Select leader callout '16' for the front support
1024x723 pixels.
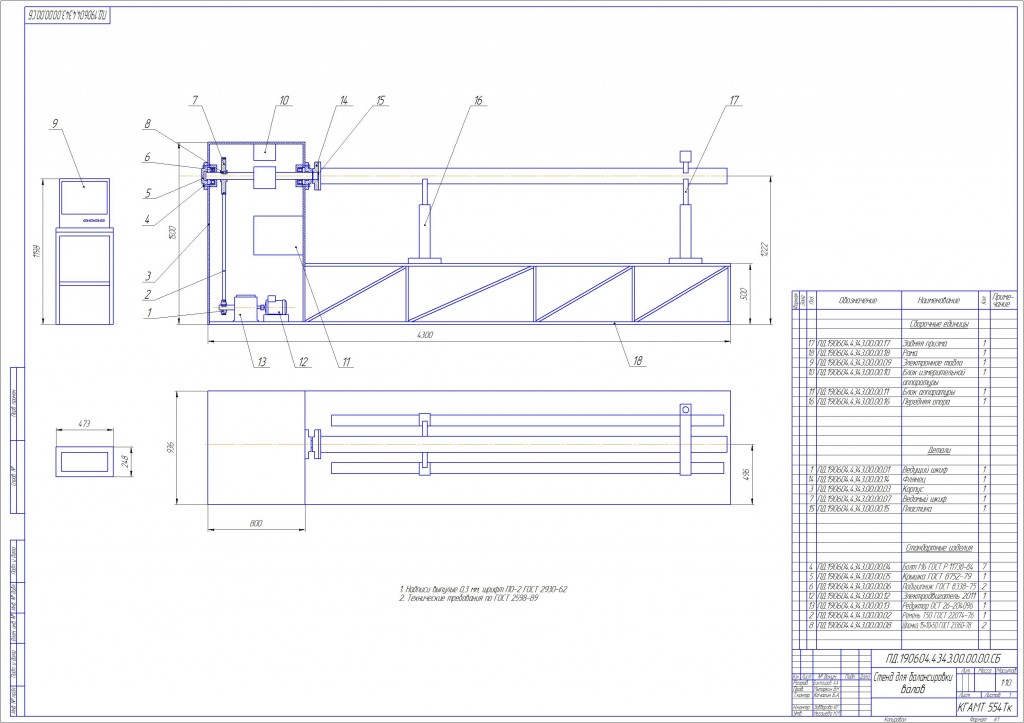point(479,101)
